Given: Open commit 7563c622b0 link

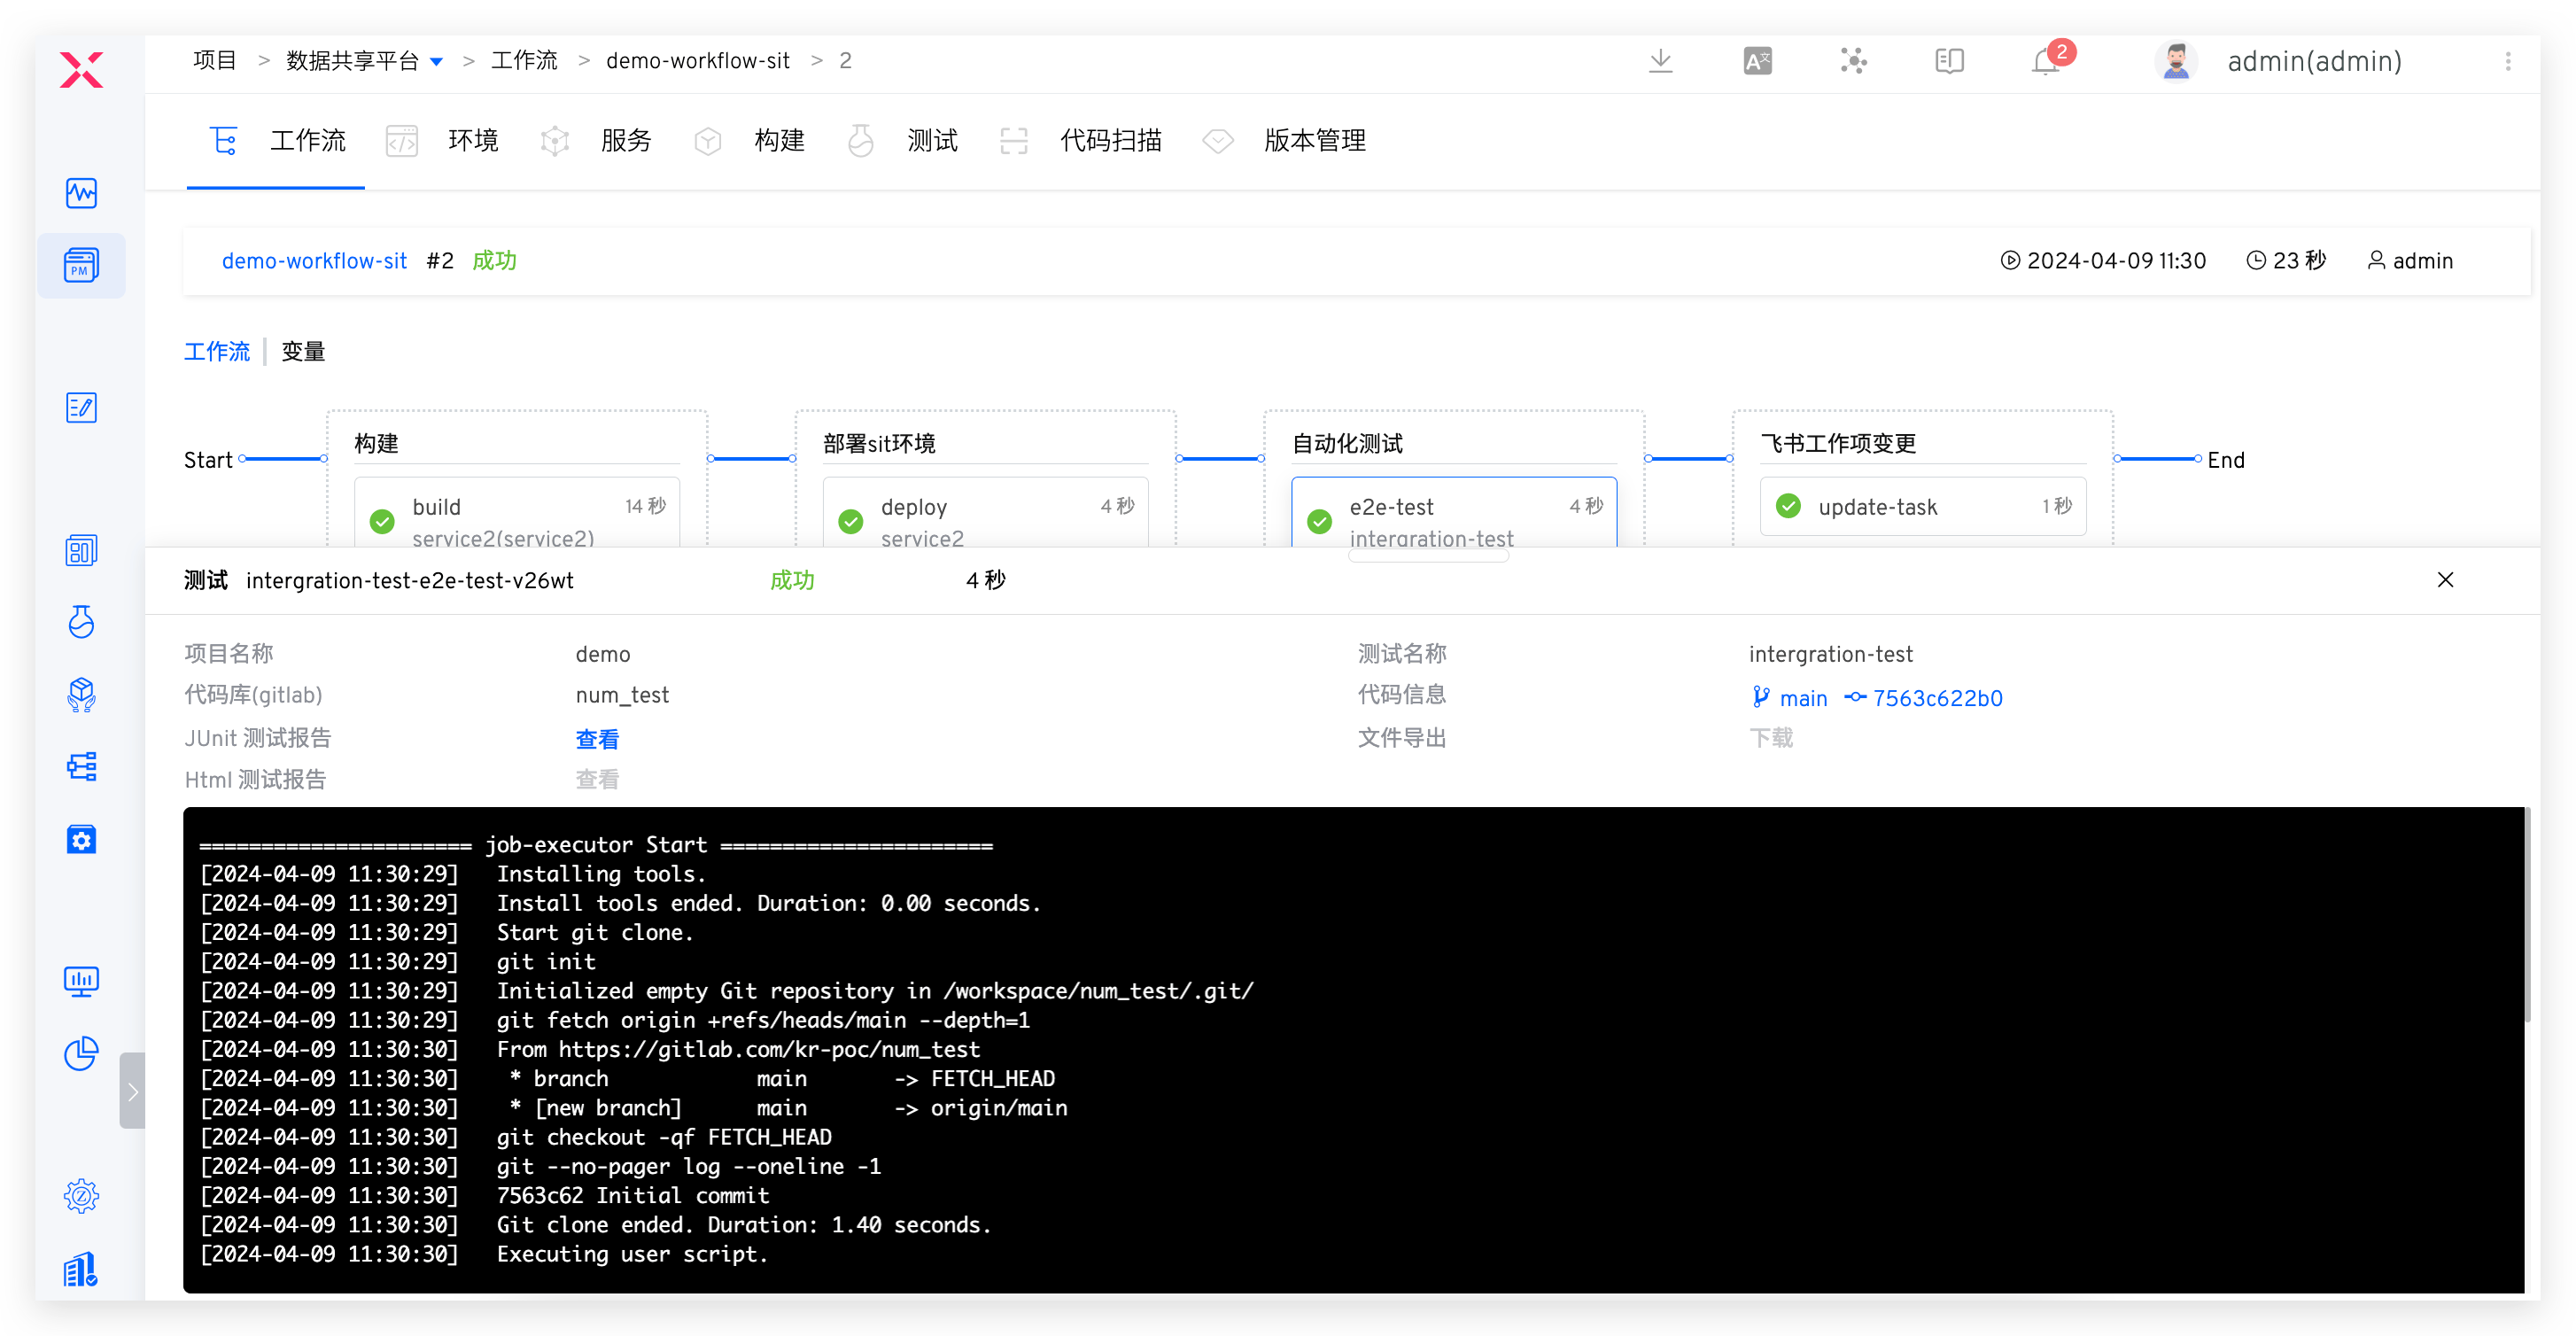Looking at the screenshot, I should click(1936, 698).
